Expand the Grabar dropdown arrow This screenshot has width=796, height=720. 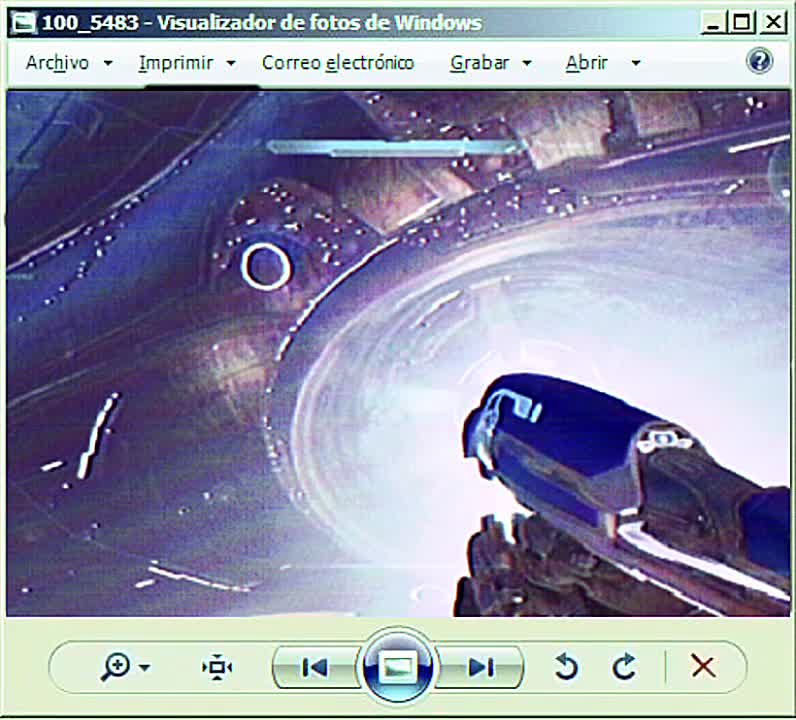coord(527,63)
